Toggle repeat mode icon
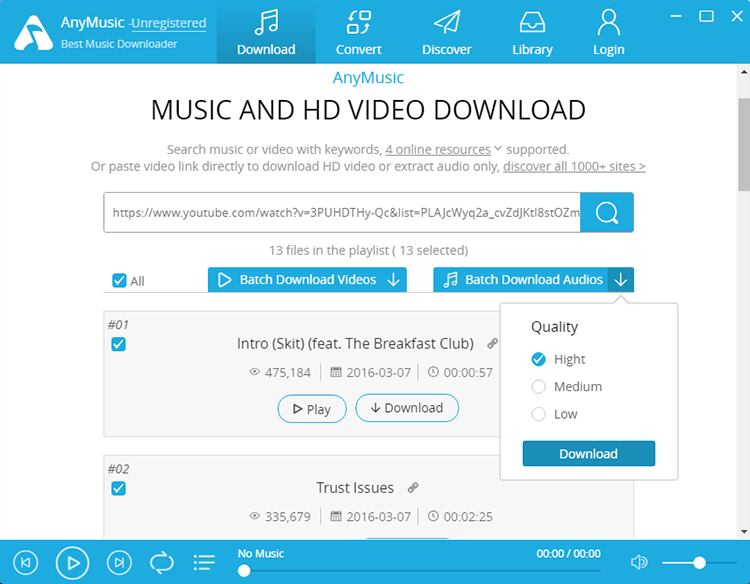The height and width of the screenshot is (584, 750). [x=162, y=562]
